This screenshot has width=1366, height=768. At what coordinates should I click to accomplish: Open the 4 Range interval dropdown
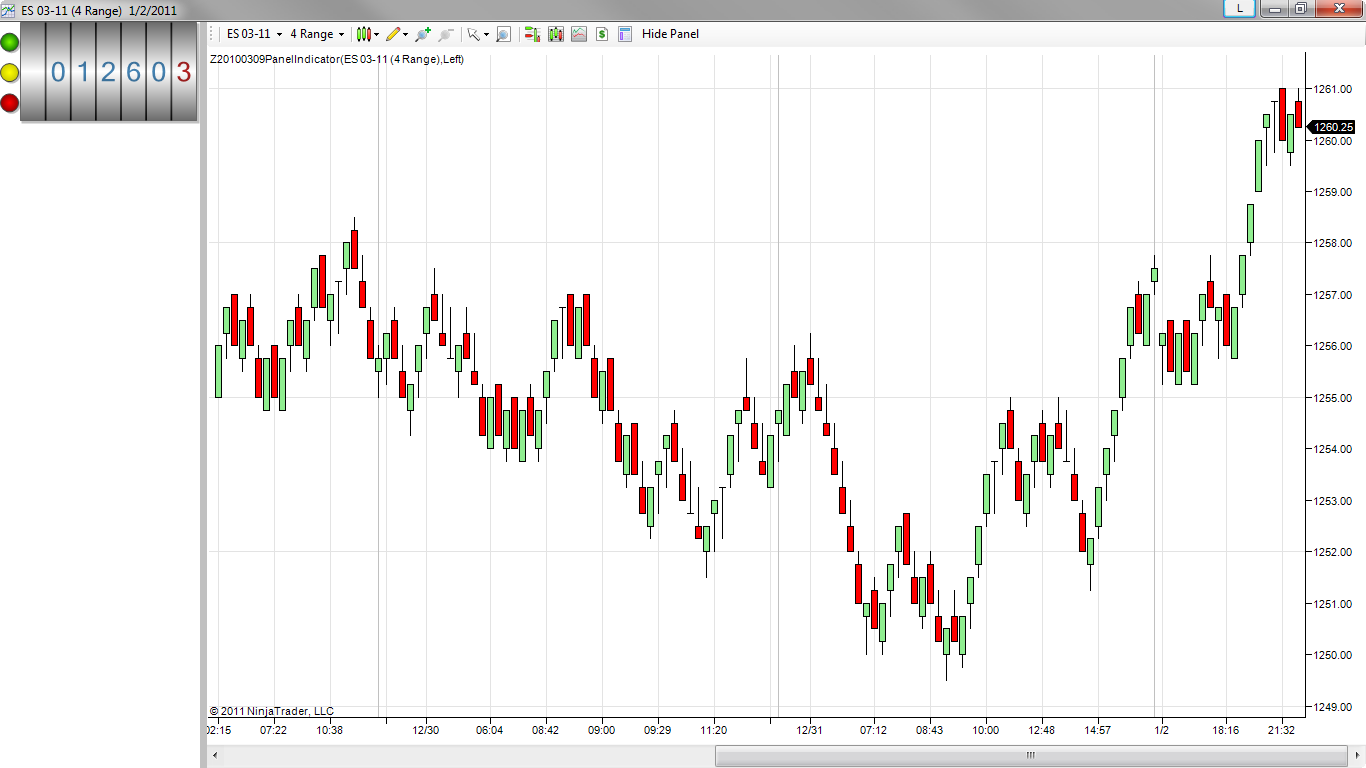[x=317, y=34]
